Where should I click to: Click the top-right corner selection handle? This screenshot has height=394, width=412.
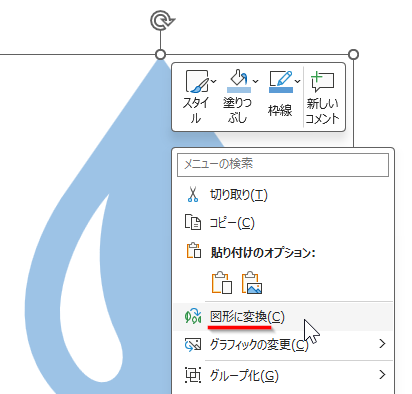click(353, 54)
